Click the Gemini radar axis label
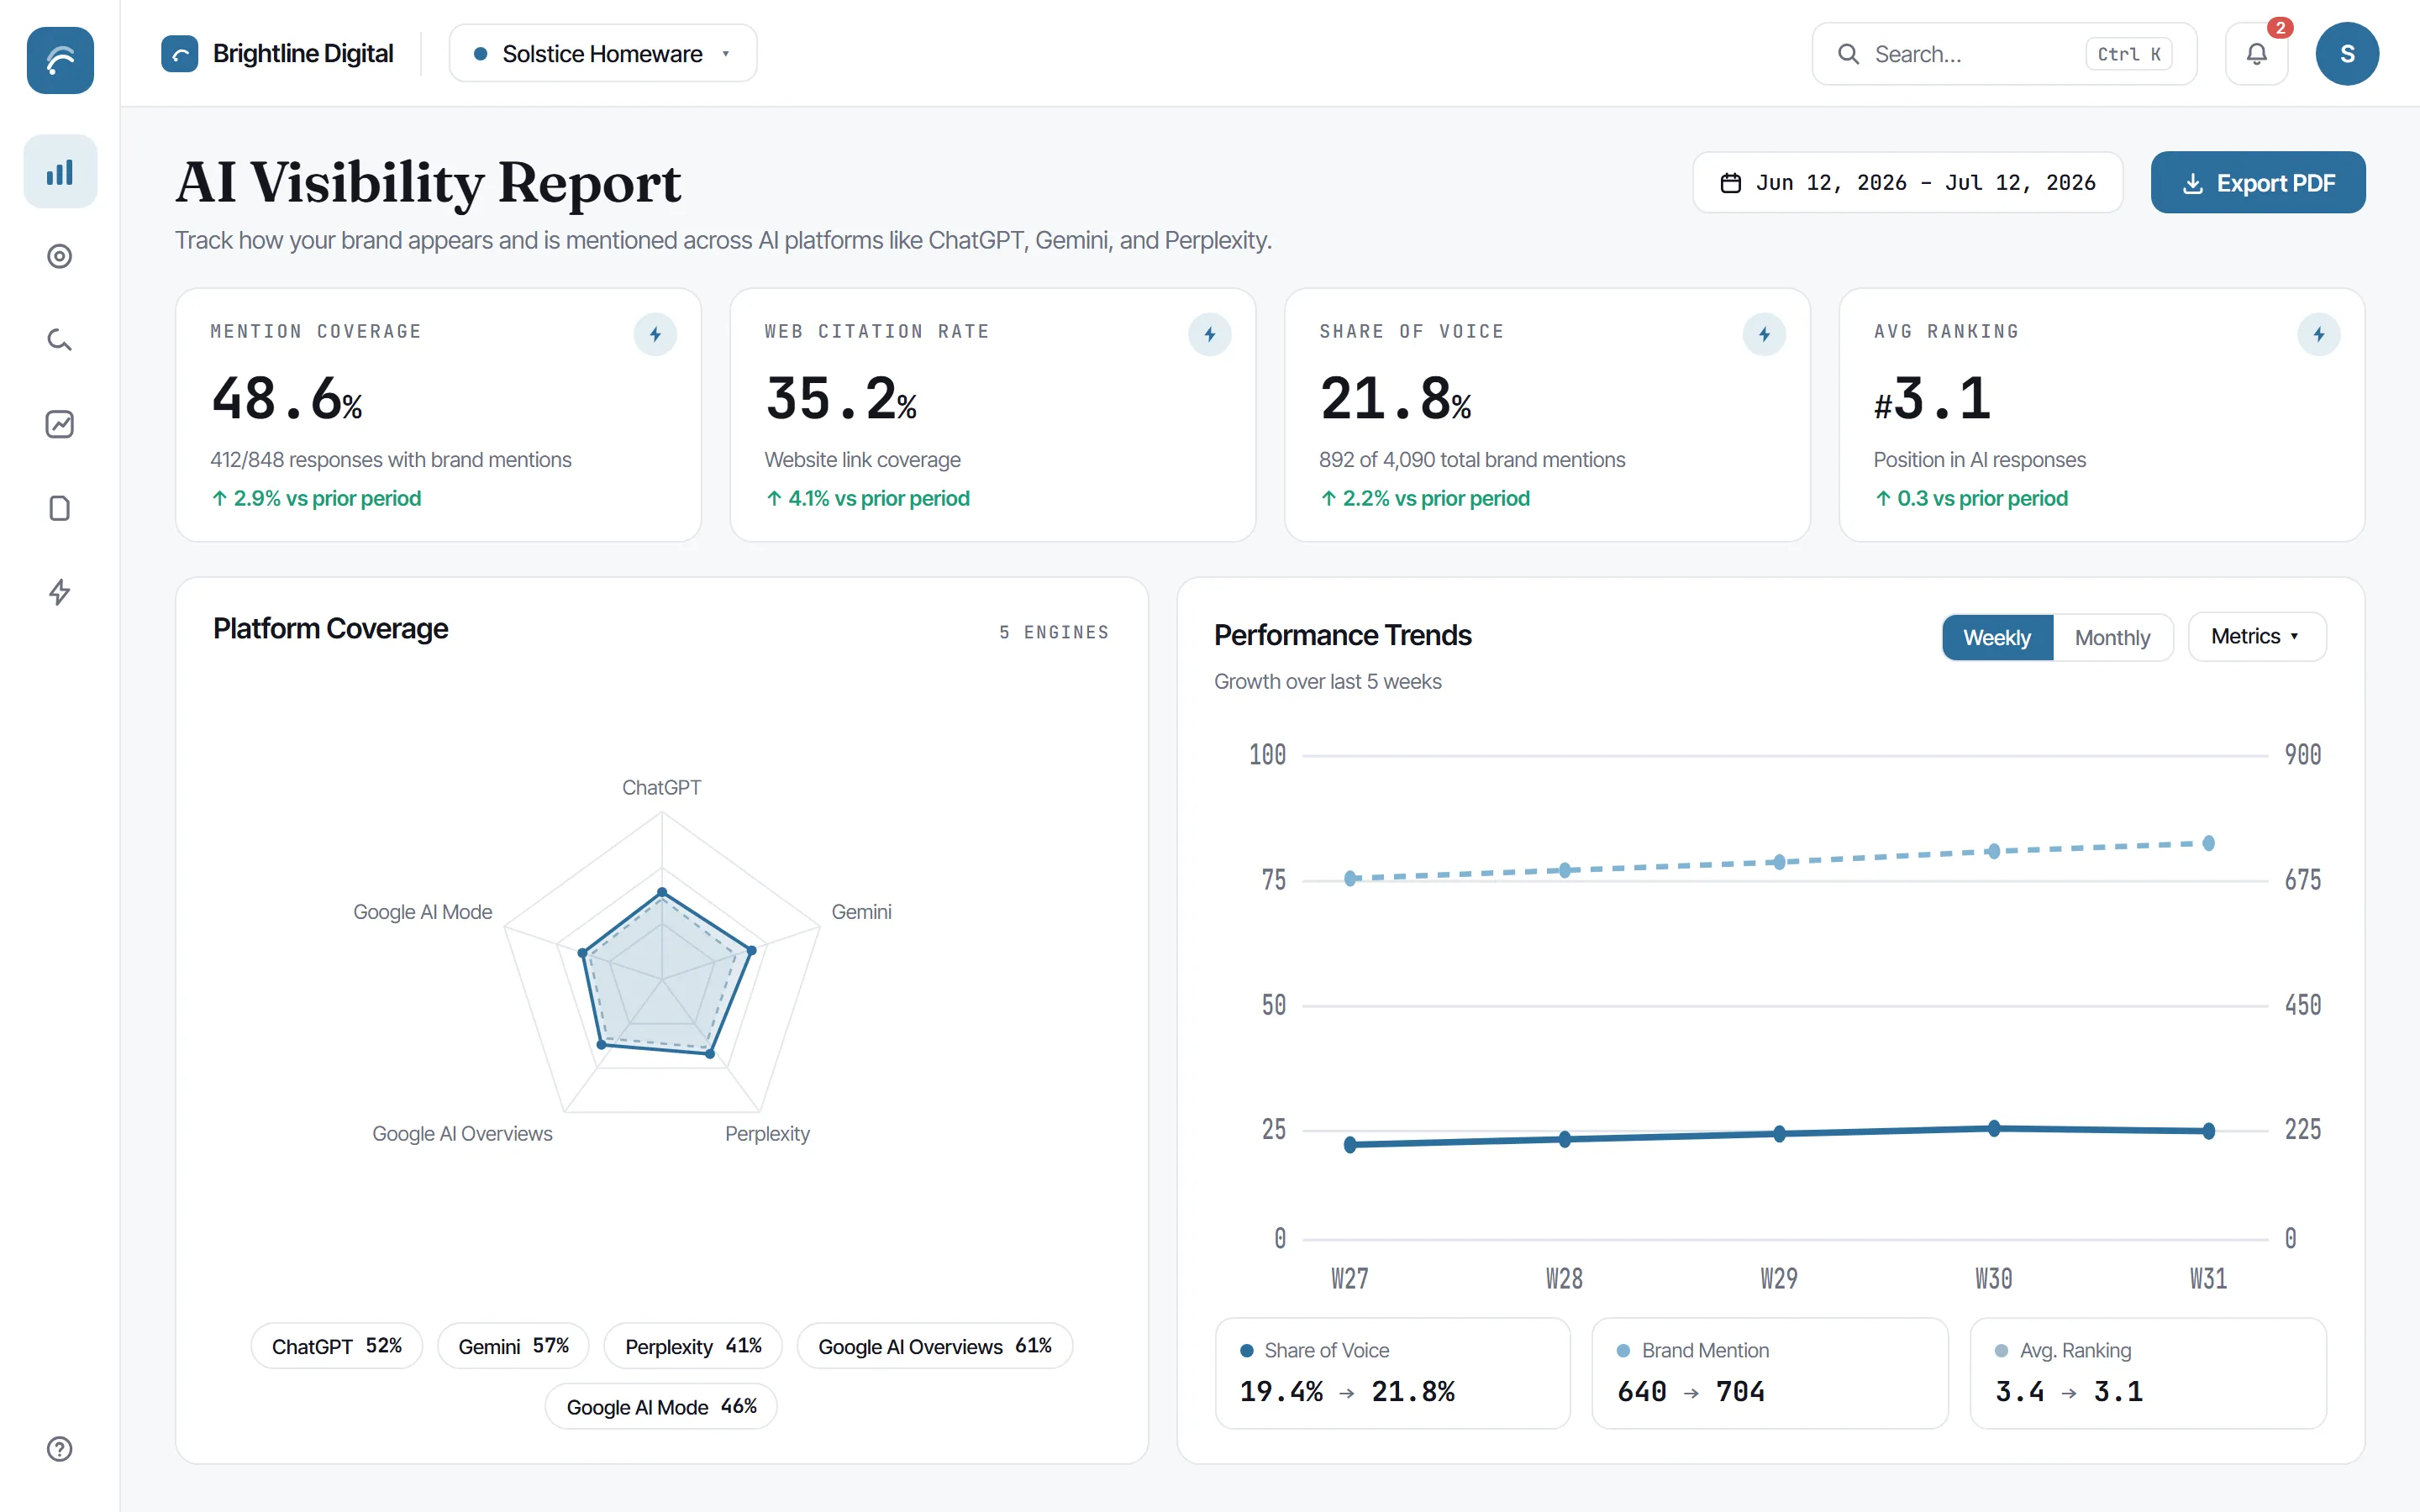Screen dimensions: 2420x1512 [x=861, y=912]
